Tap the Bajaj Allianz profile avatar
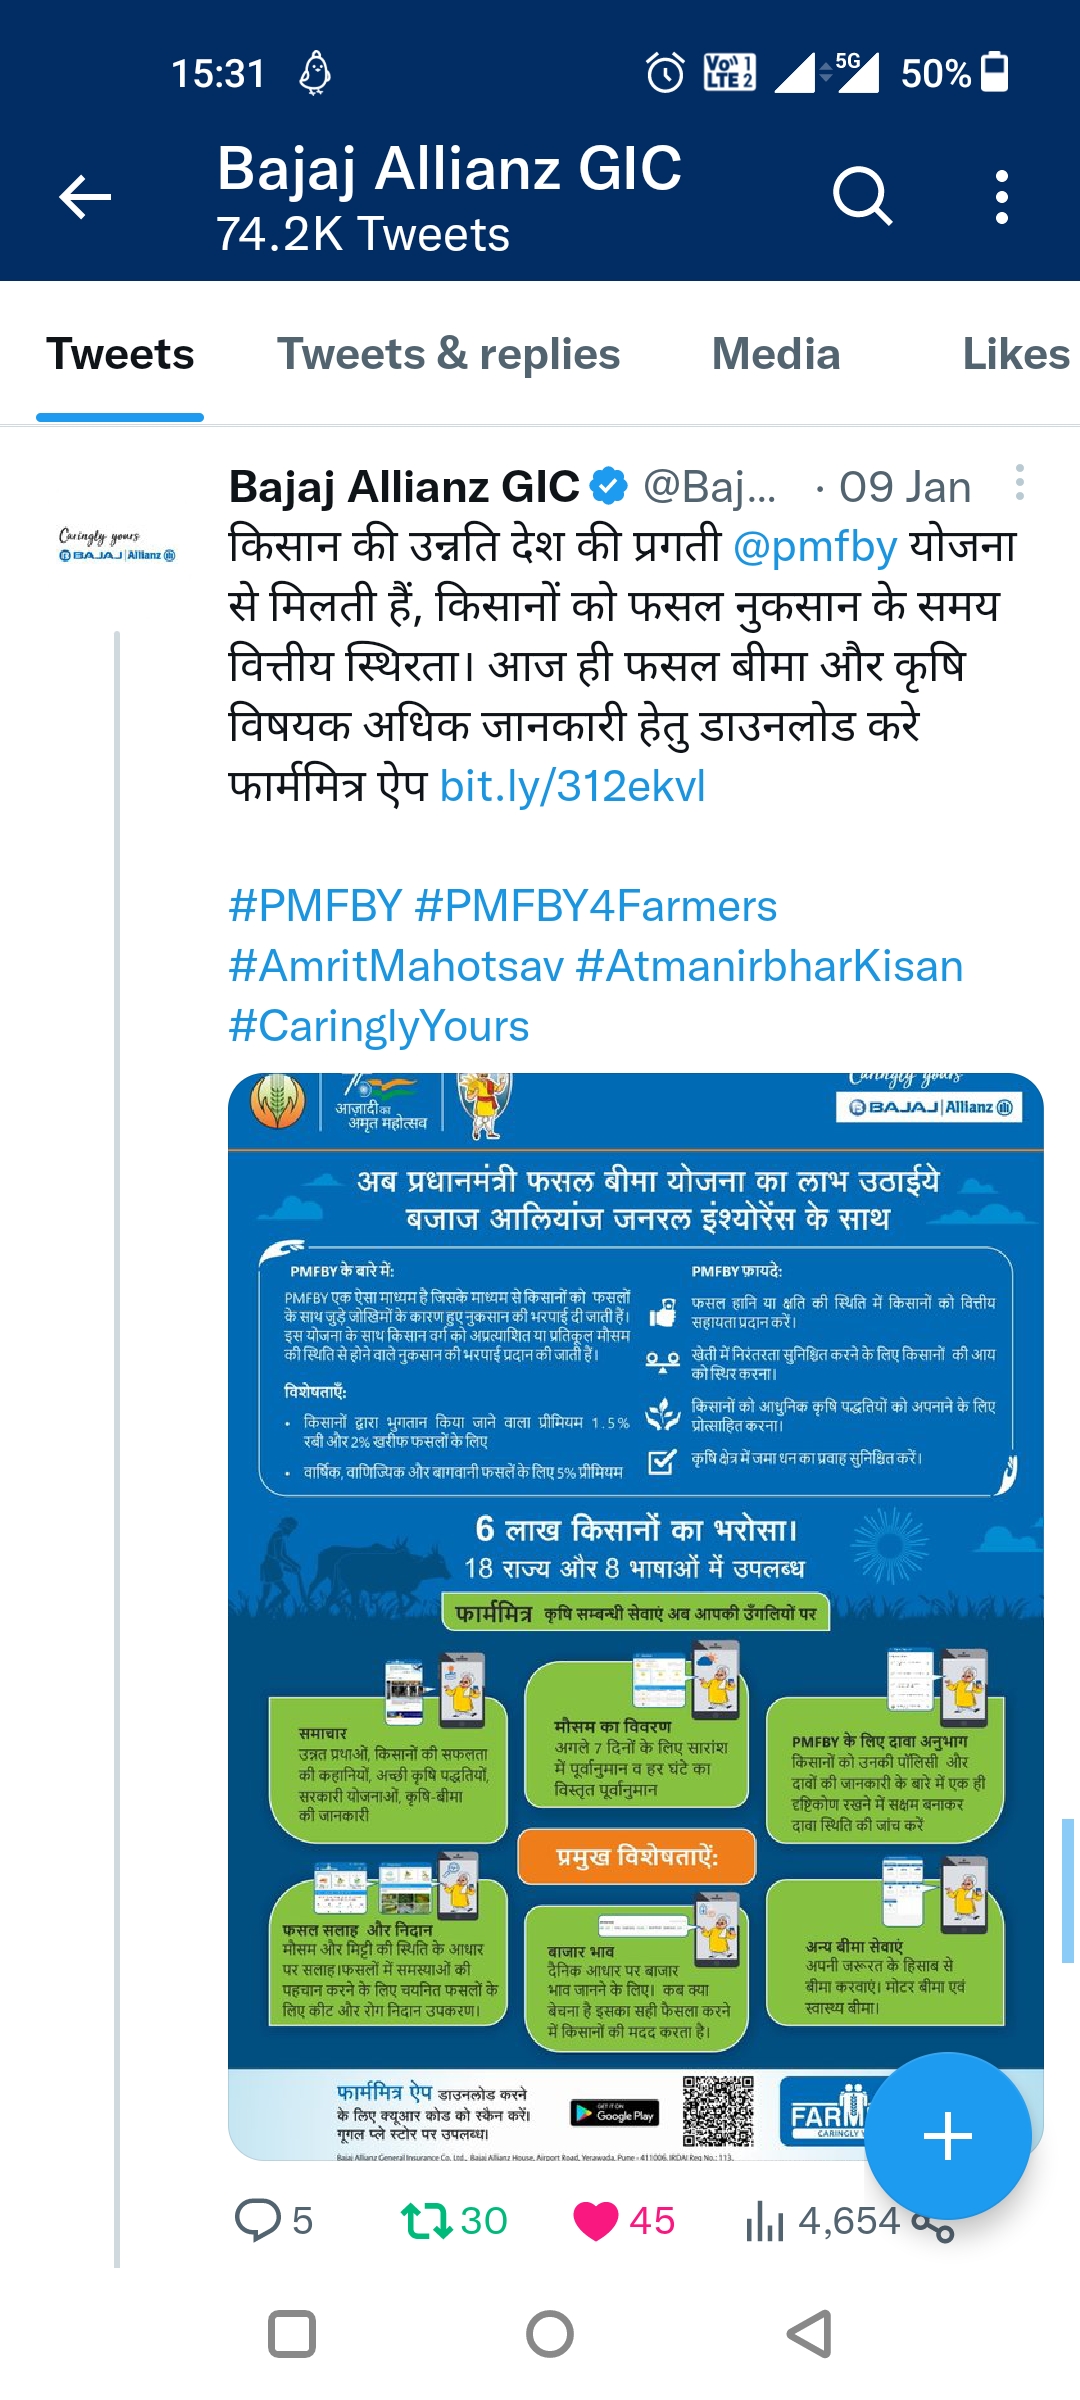The image size is (1080, 2400). coord(117,546)
